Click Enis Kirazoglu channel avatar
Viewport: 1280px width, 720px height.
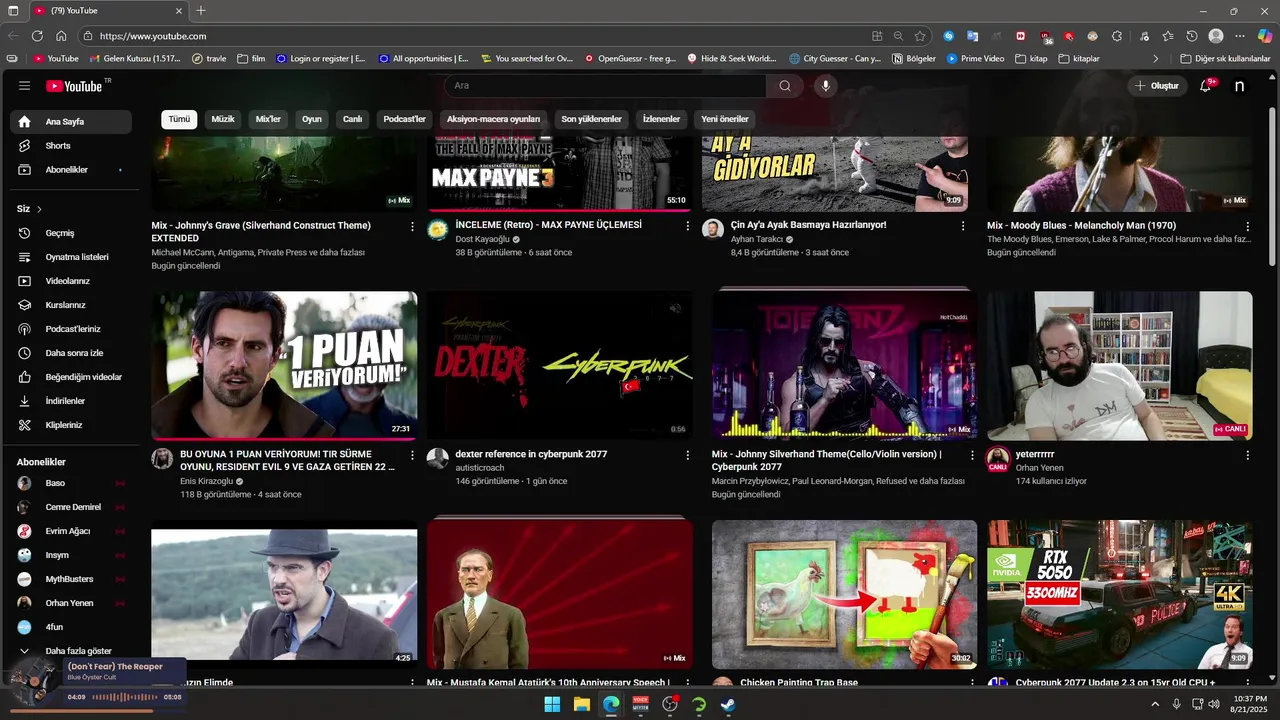pos(162,459)
